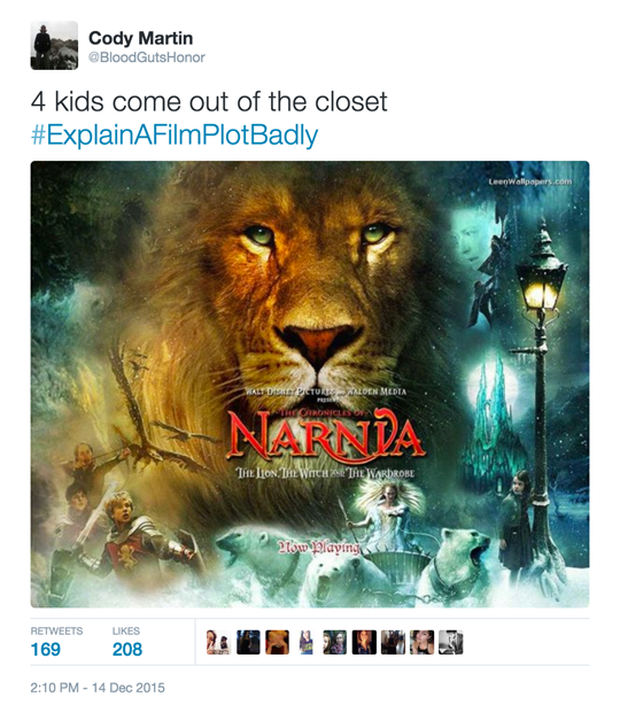Click the first liker avatar in the row
Image resolution: width=620 pixels, height=705 pixels.
[219, 642]
